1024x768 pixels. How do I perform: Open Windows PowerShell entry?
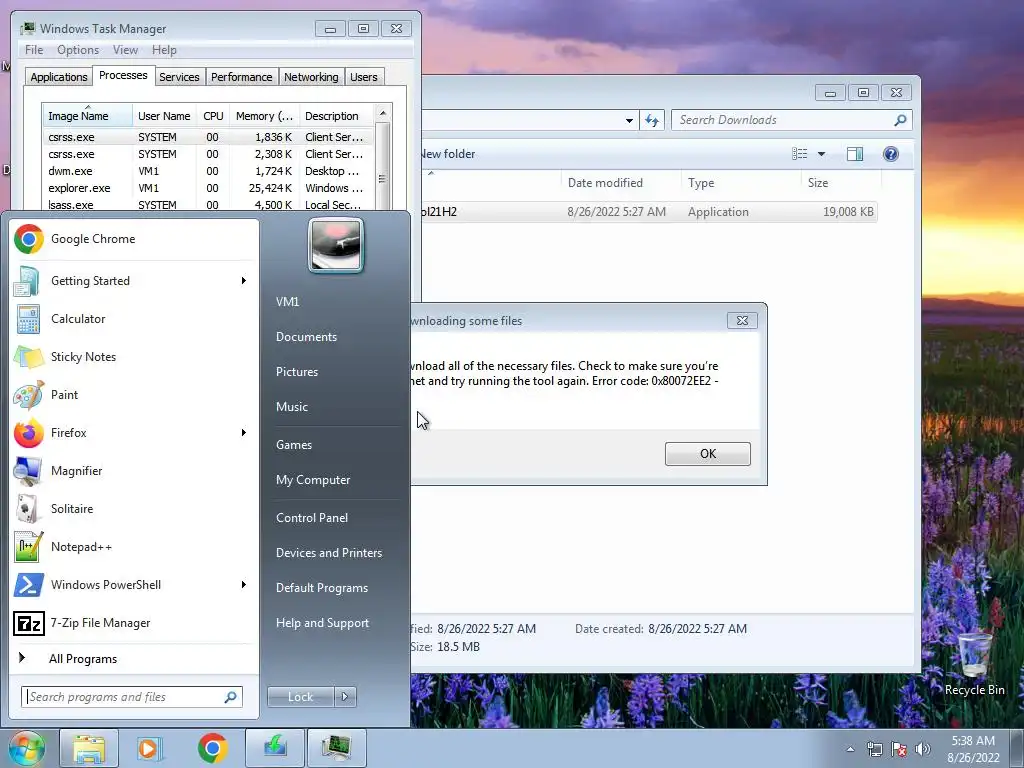[134, 584]
